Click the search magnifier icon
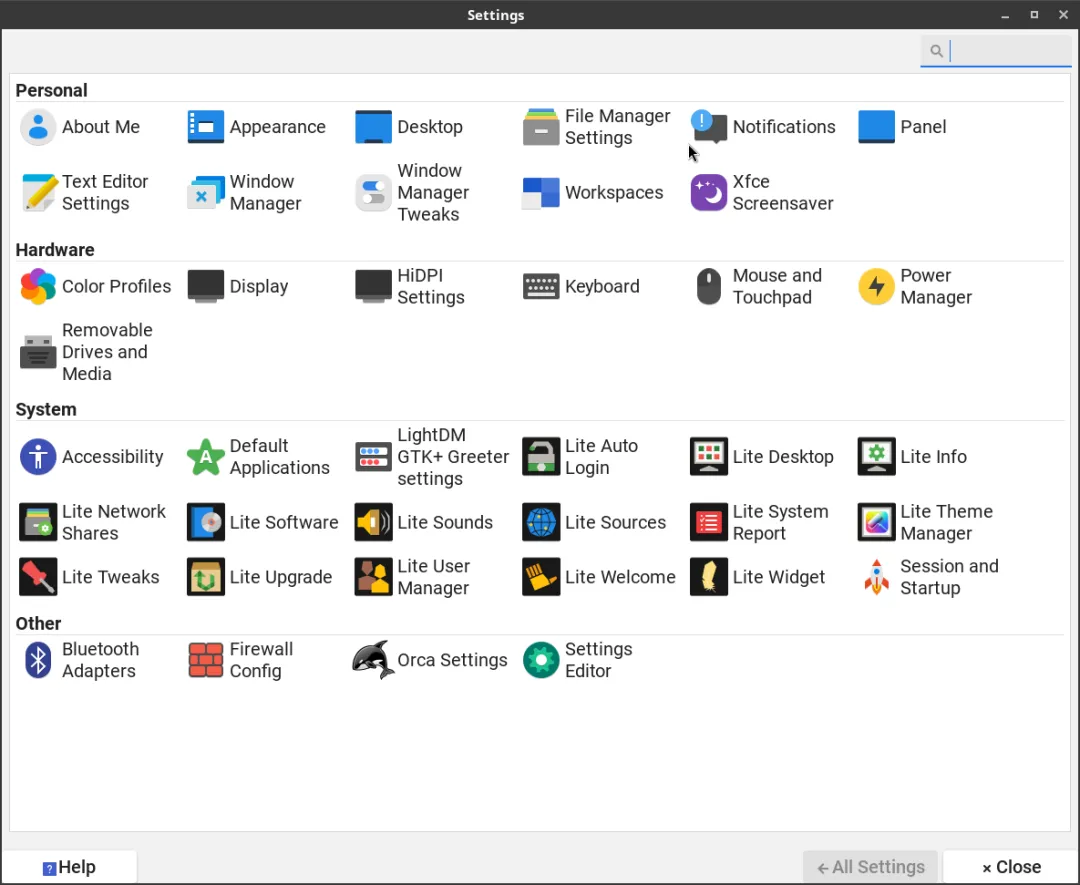Image resolution: width=1080 pixels, height=885 pixels. click(x=936, y=50)
